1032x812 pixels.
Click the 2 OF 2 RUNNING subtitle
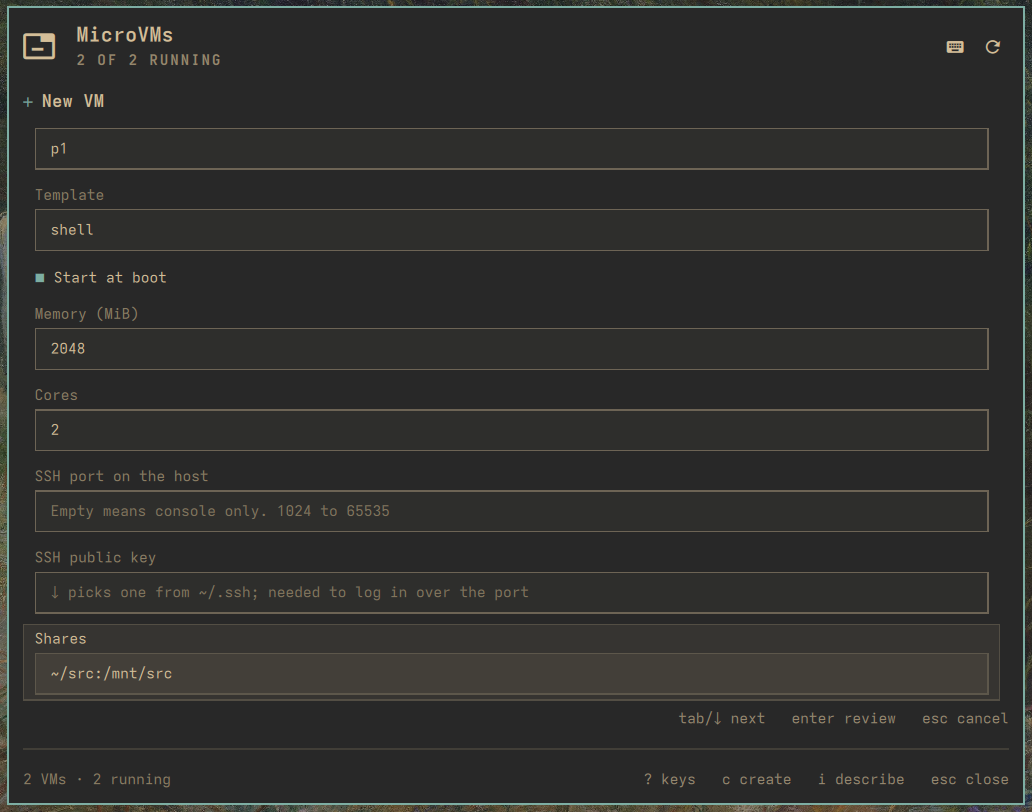[x=149, y=60]
